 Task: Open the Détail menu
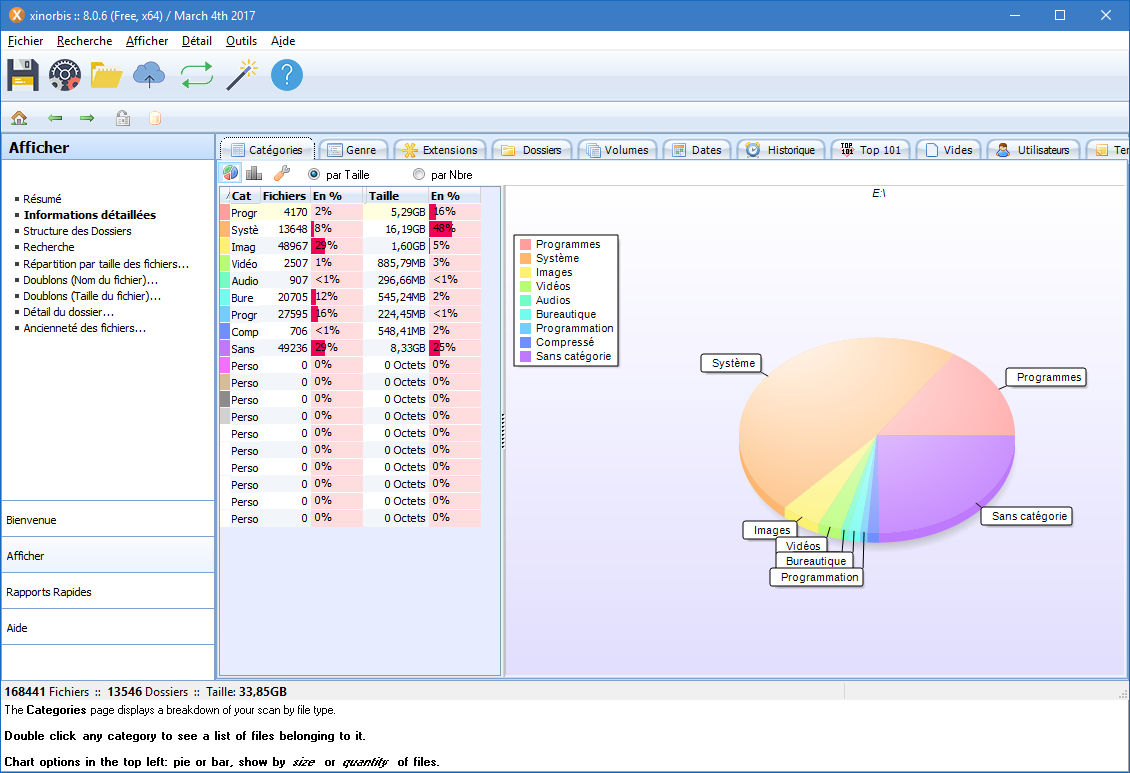[x=197, y=41]
